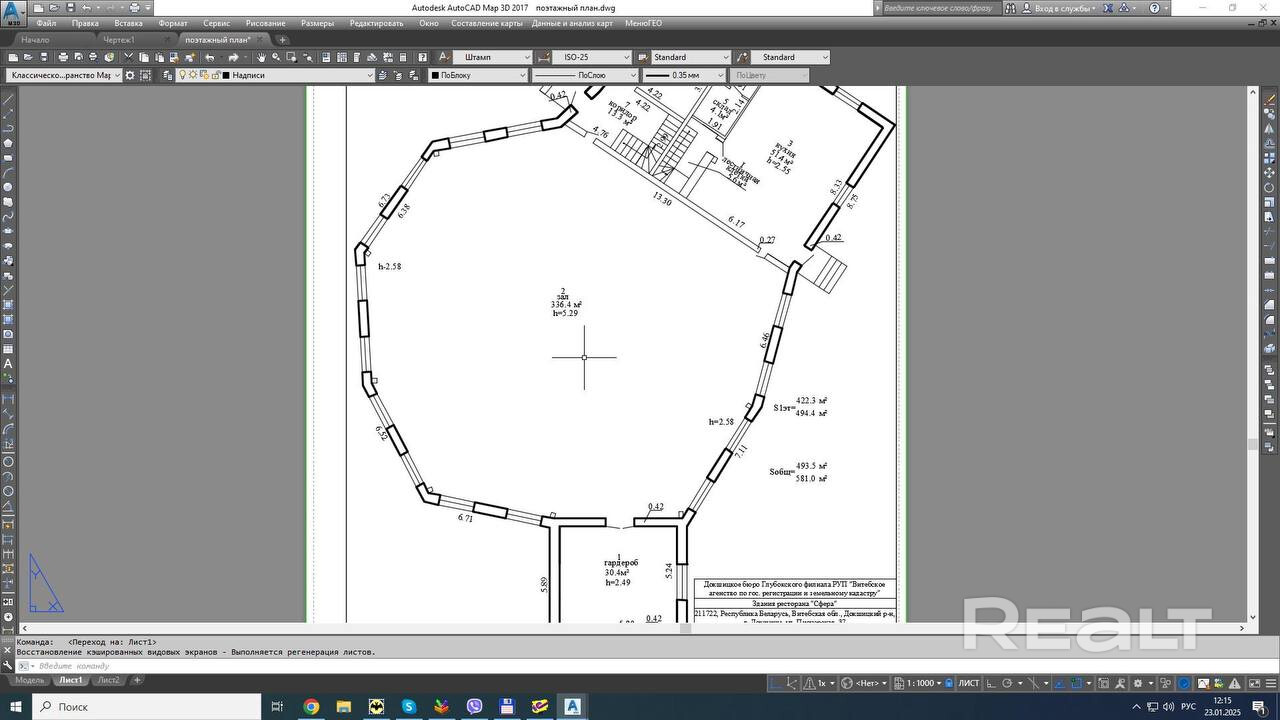Click the Plot printer icon
1280x720 pixels.
(63, 57)
